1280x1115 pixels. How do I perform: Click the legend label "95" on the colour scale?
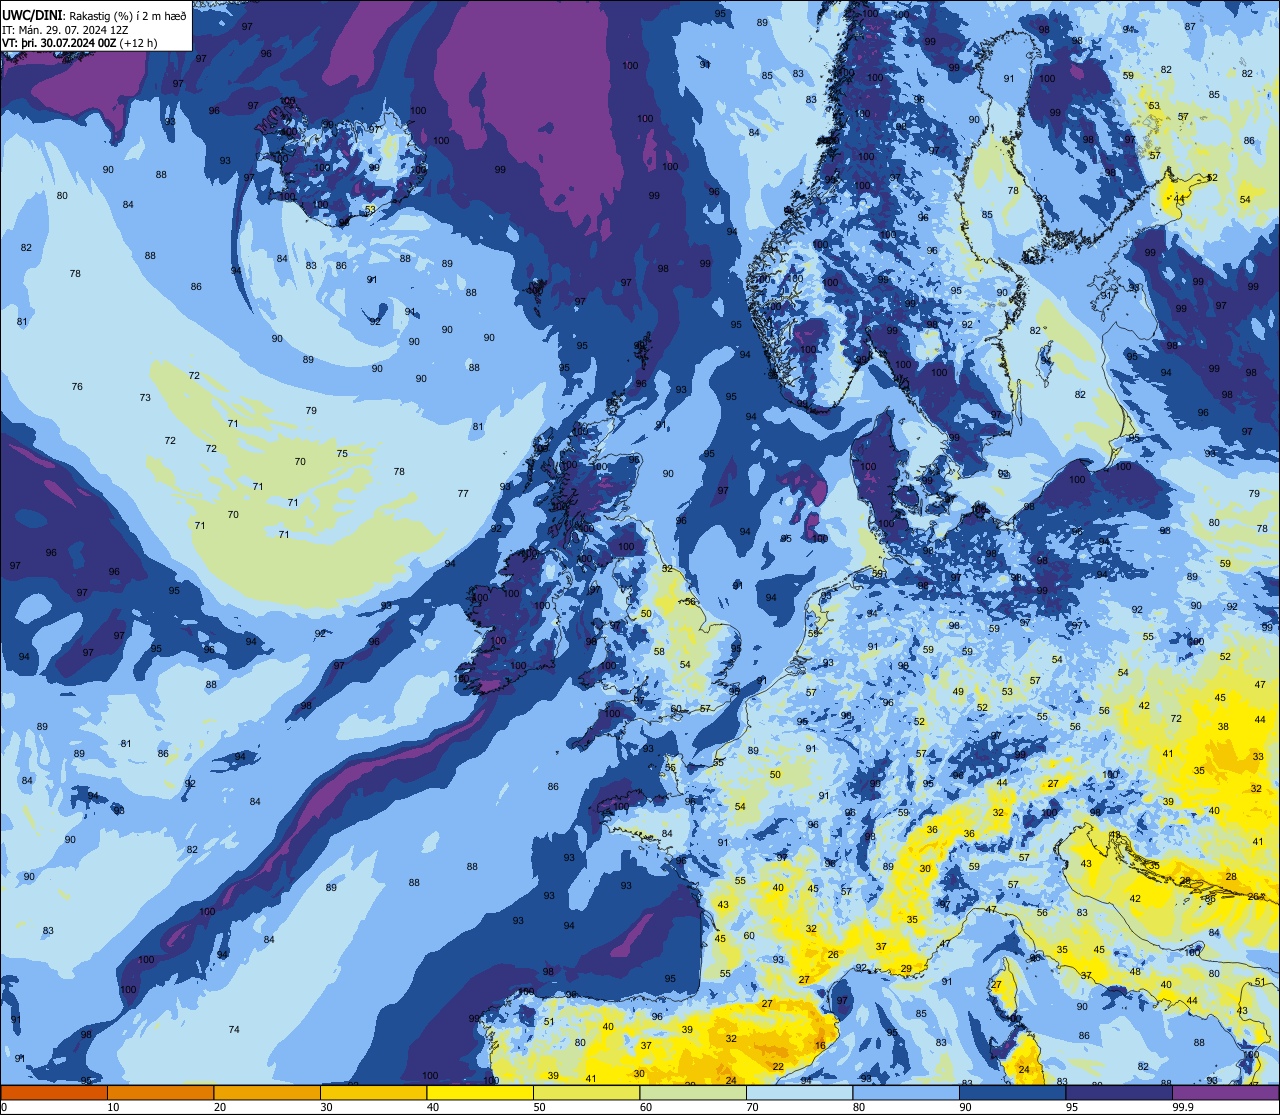coord(1071,1106)
